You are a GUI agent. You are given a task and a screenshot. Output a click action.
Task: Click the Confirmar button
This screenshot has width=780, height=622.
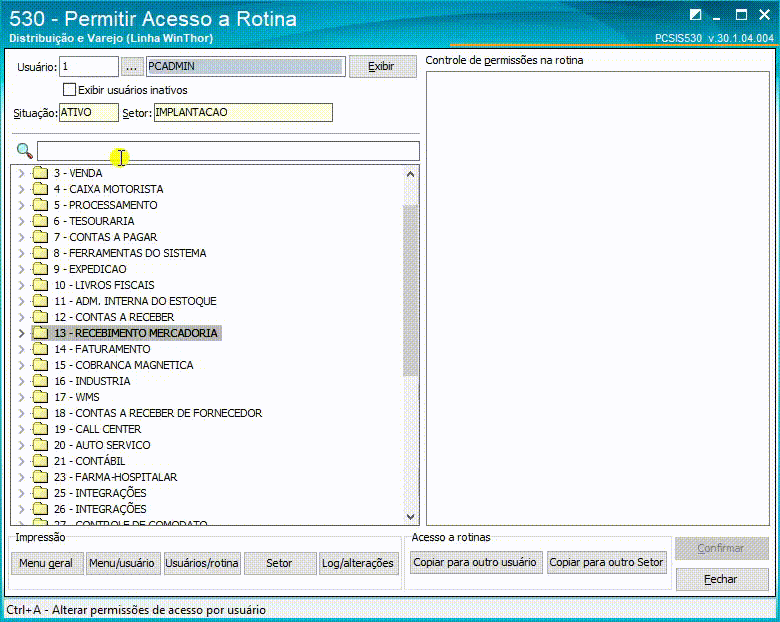click(722, 548)
